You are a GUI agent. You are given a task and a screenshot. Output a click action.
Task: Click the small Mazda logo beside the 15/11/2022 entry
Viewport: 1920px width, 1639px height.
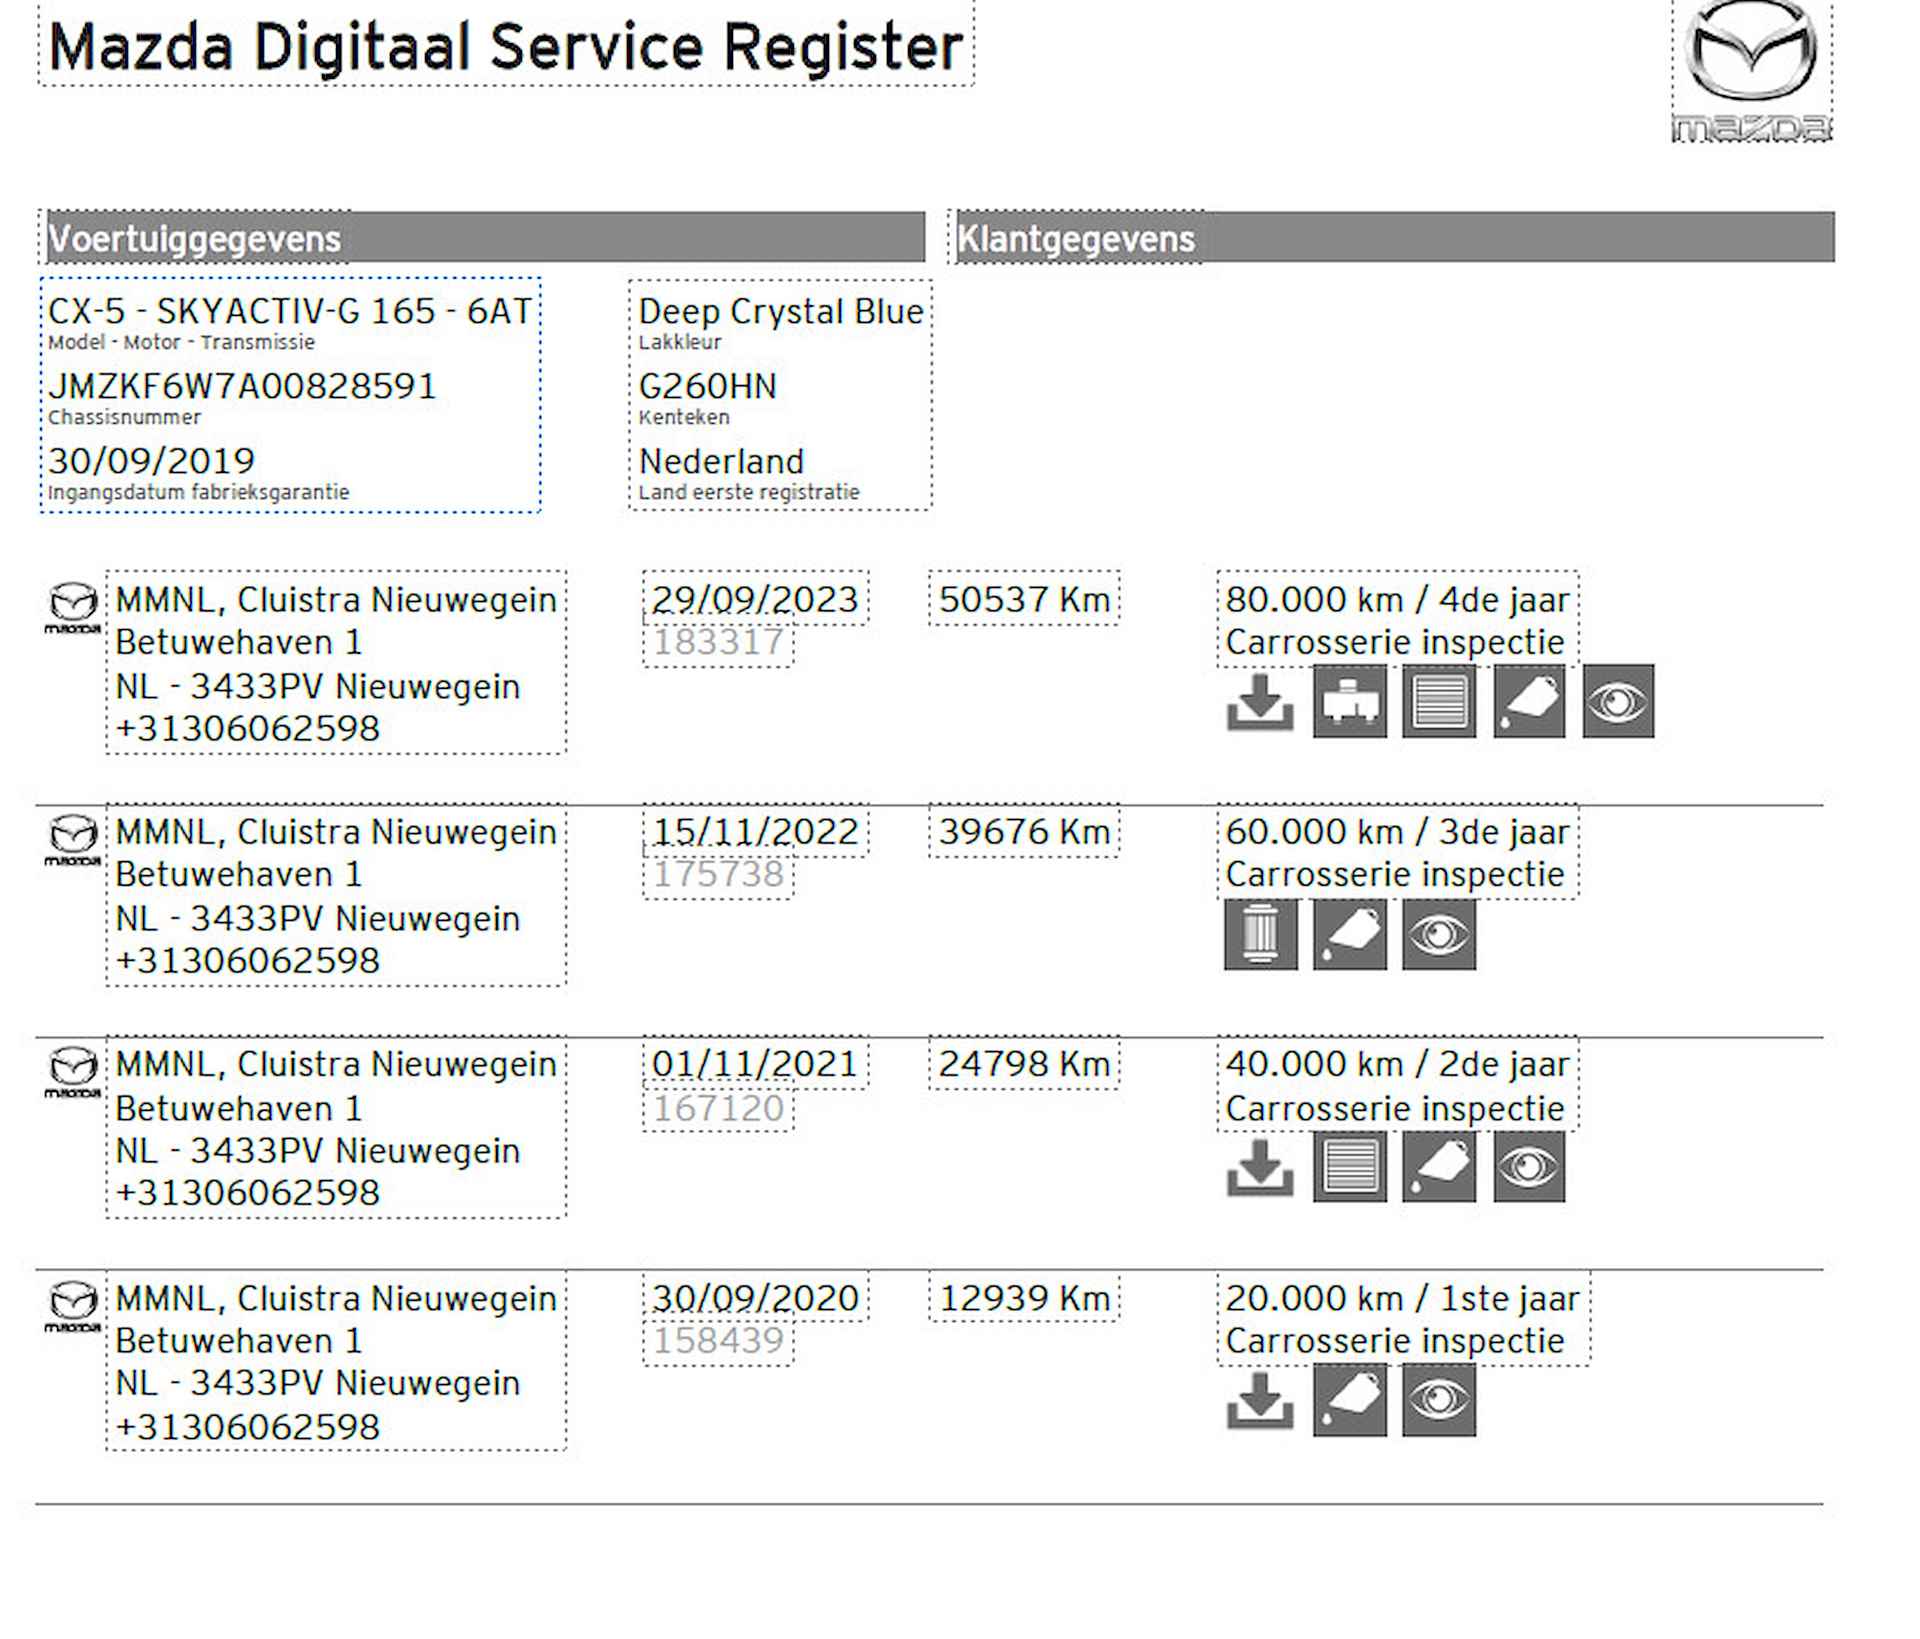(x=73, y=840)
